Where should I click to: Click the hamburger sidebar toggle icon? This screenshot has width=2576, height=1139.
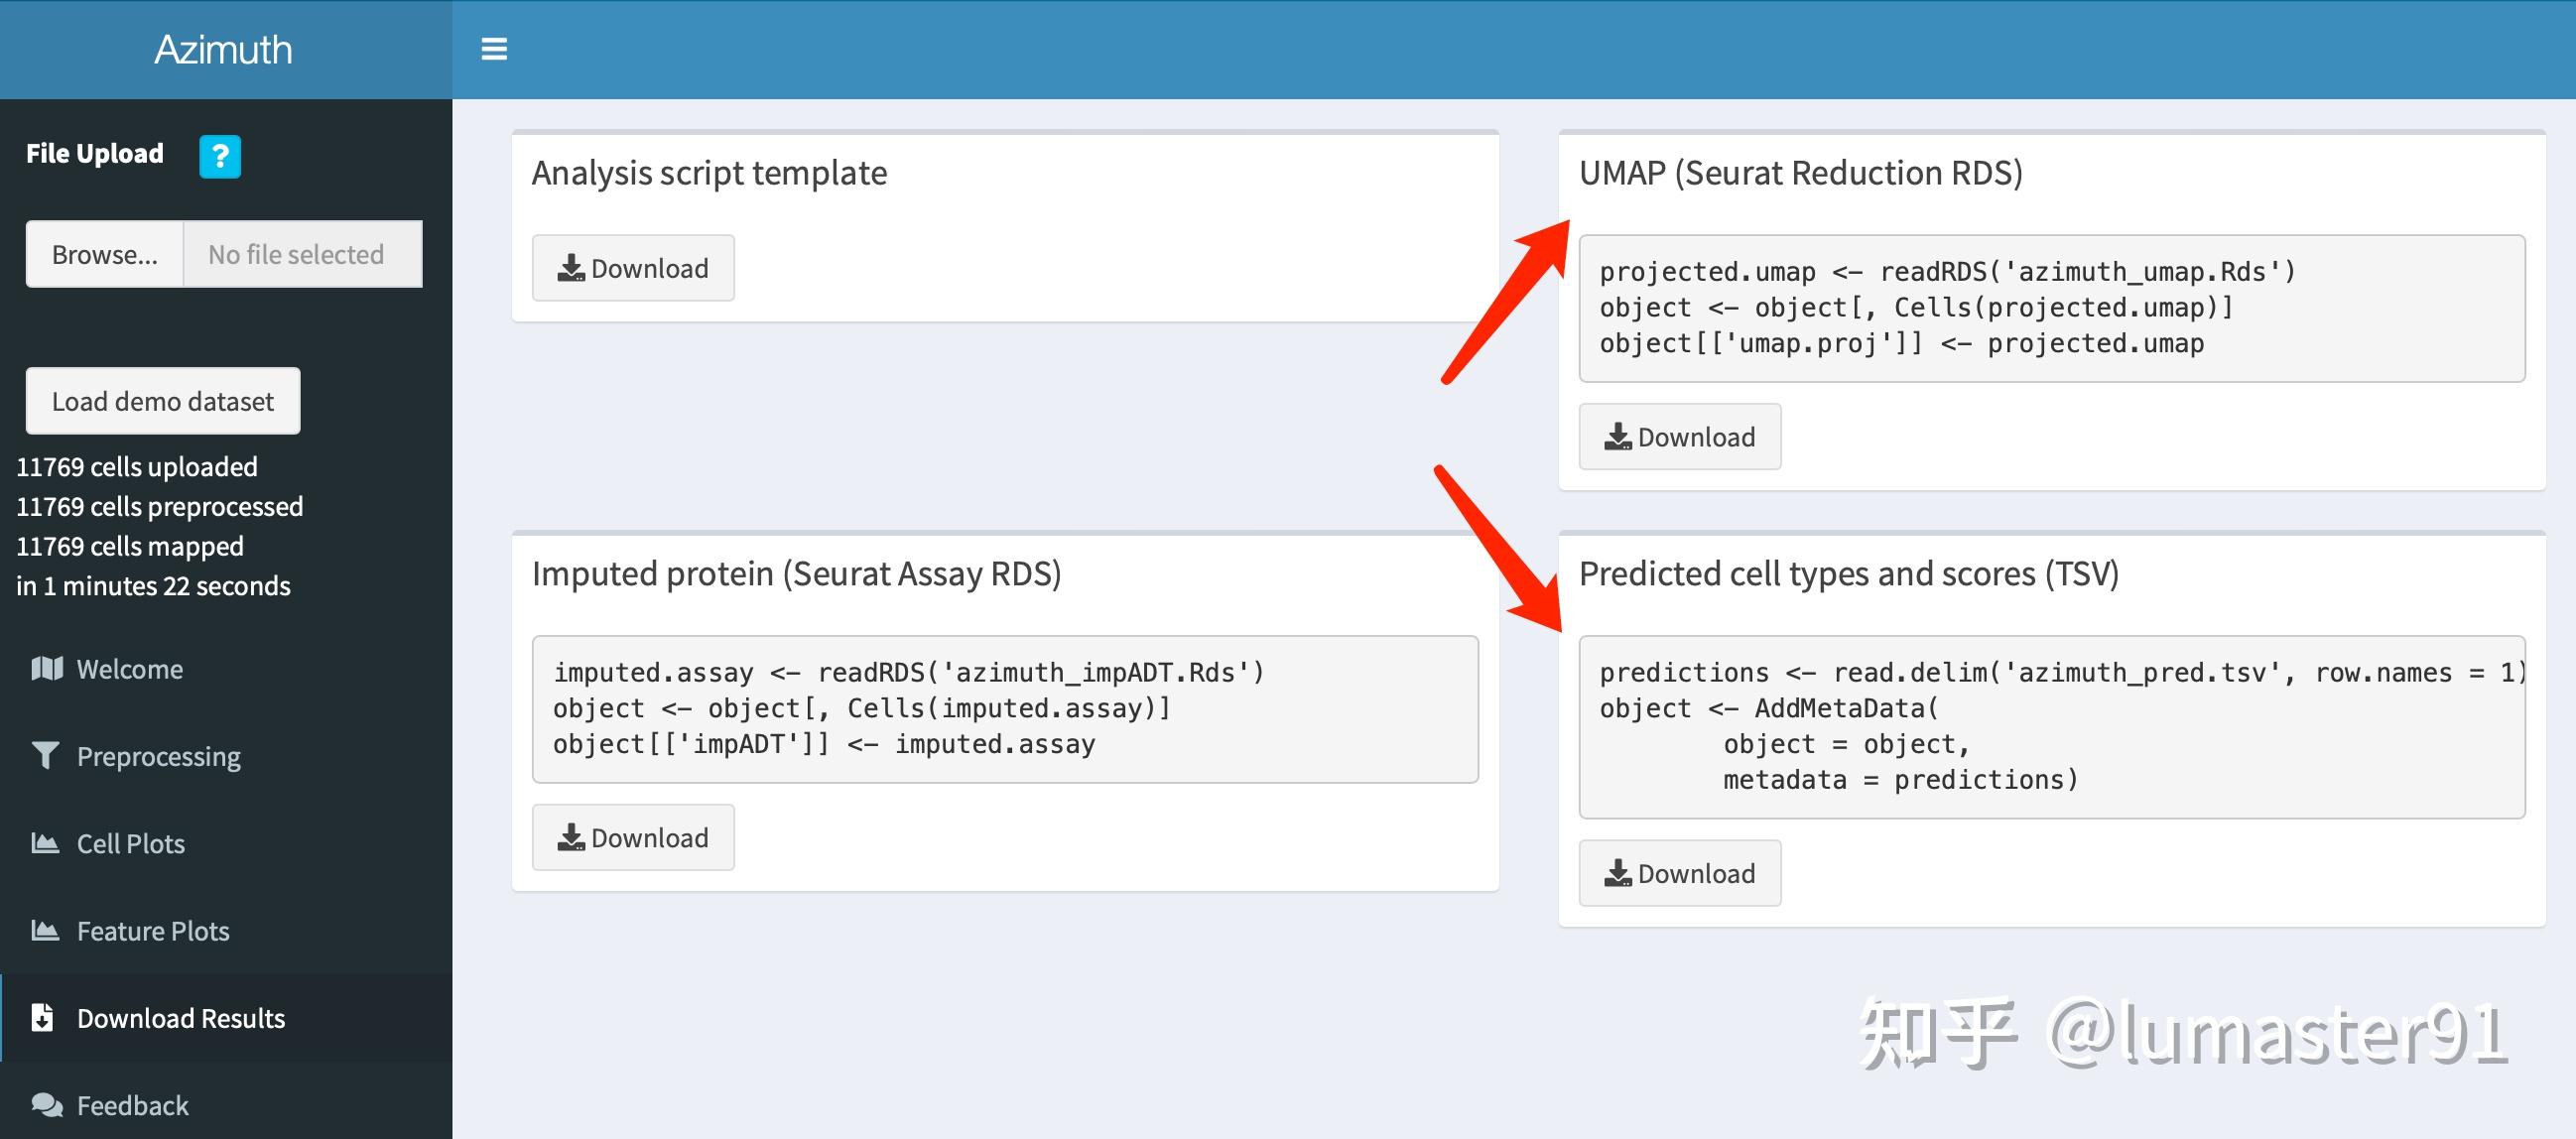coord(494,49)
